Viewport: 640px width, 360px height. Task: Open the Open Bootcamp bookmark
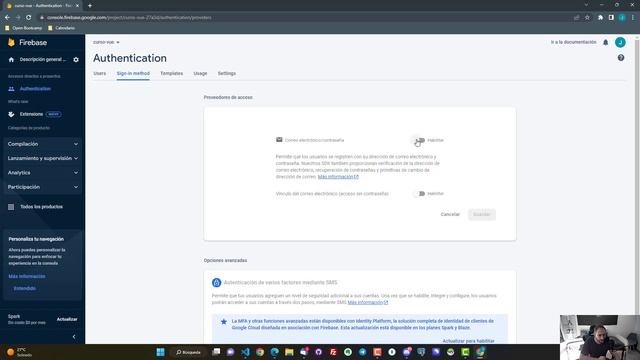24,28
